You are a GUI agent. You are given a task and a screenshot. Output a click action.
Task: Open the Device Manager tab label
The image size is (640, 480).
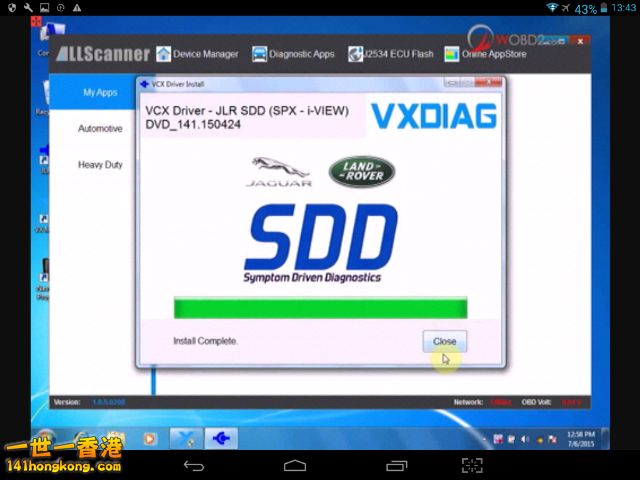[x=205, y=54]
